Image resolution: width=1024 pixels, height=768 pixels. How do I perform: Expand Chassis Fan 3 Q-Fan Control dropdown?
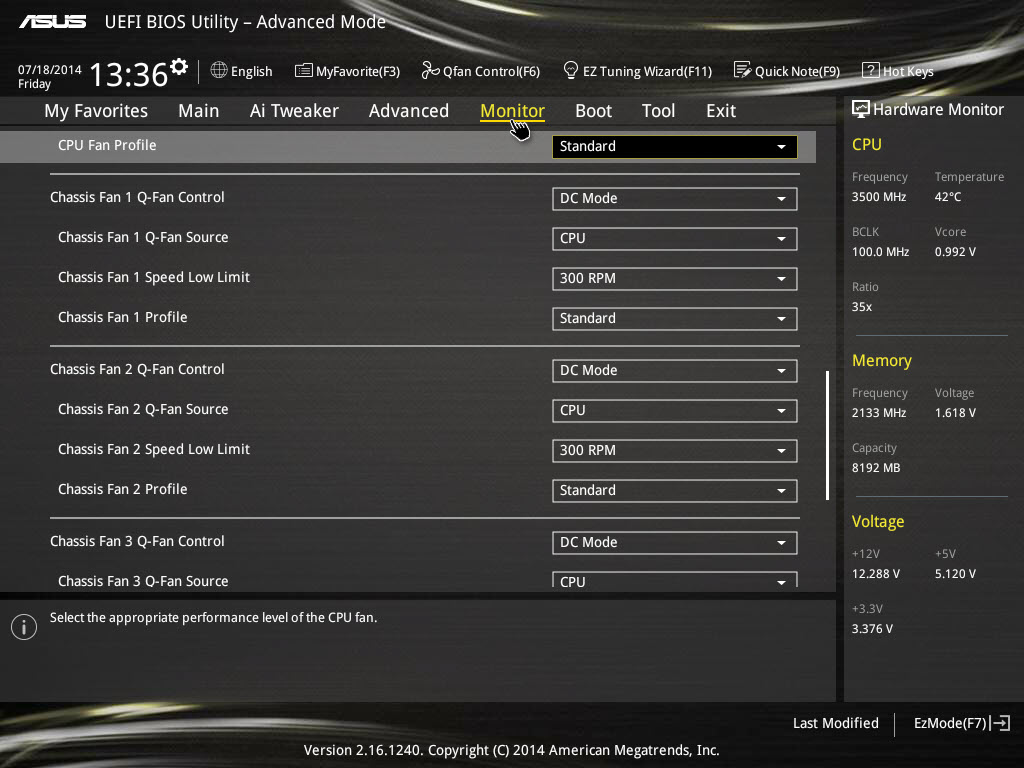click(675, 543)
